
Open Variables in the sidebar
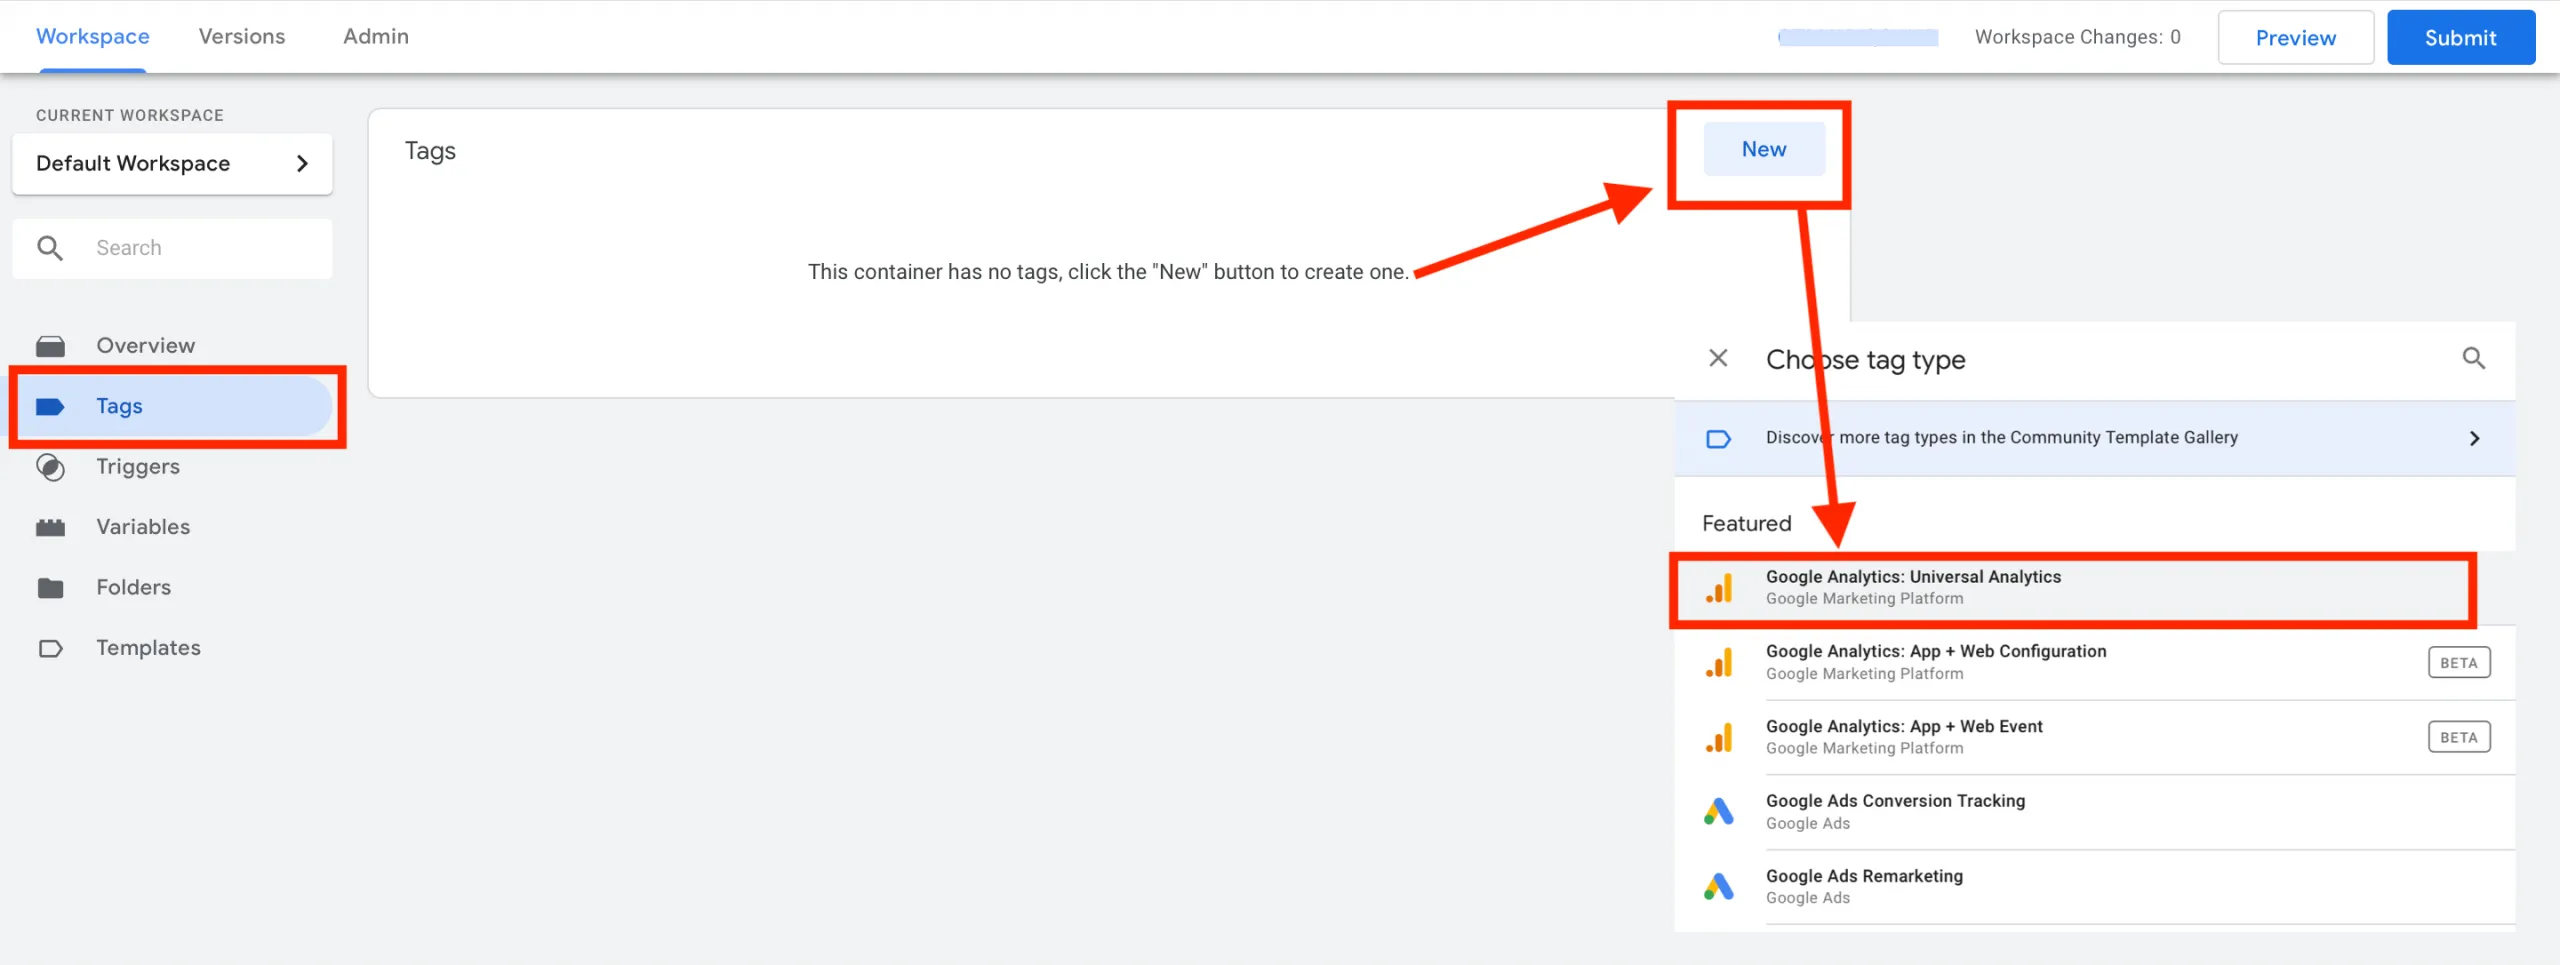[143, 527]
